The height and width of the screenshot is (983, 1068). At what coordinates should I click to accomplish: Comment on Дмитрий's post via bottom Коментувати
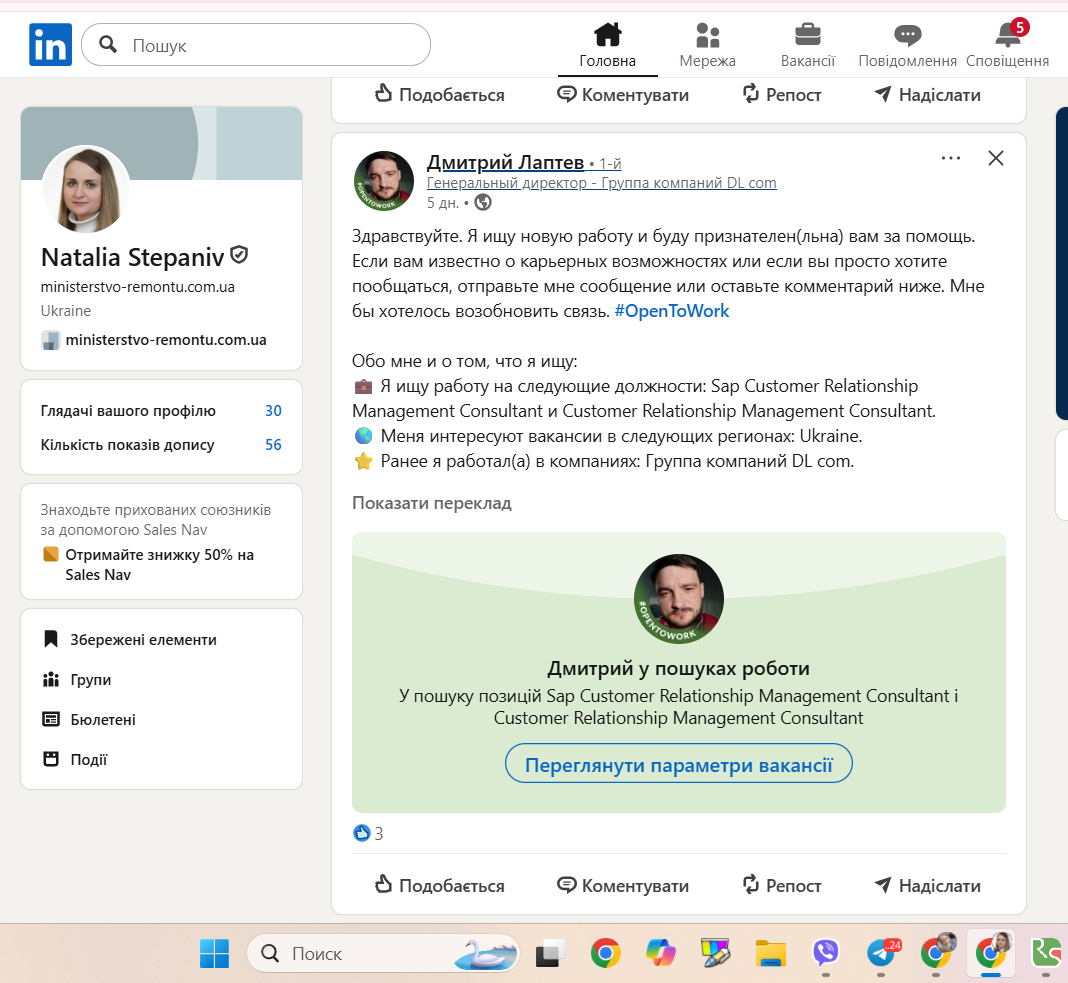click(x=623, y=886)
